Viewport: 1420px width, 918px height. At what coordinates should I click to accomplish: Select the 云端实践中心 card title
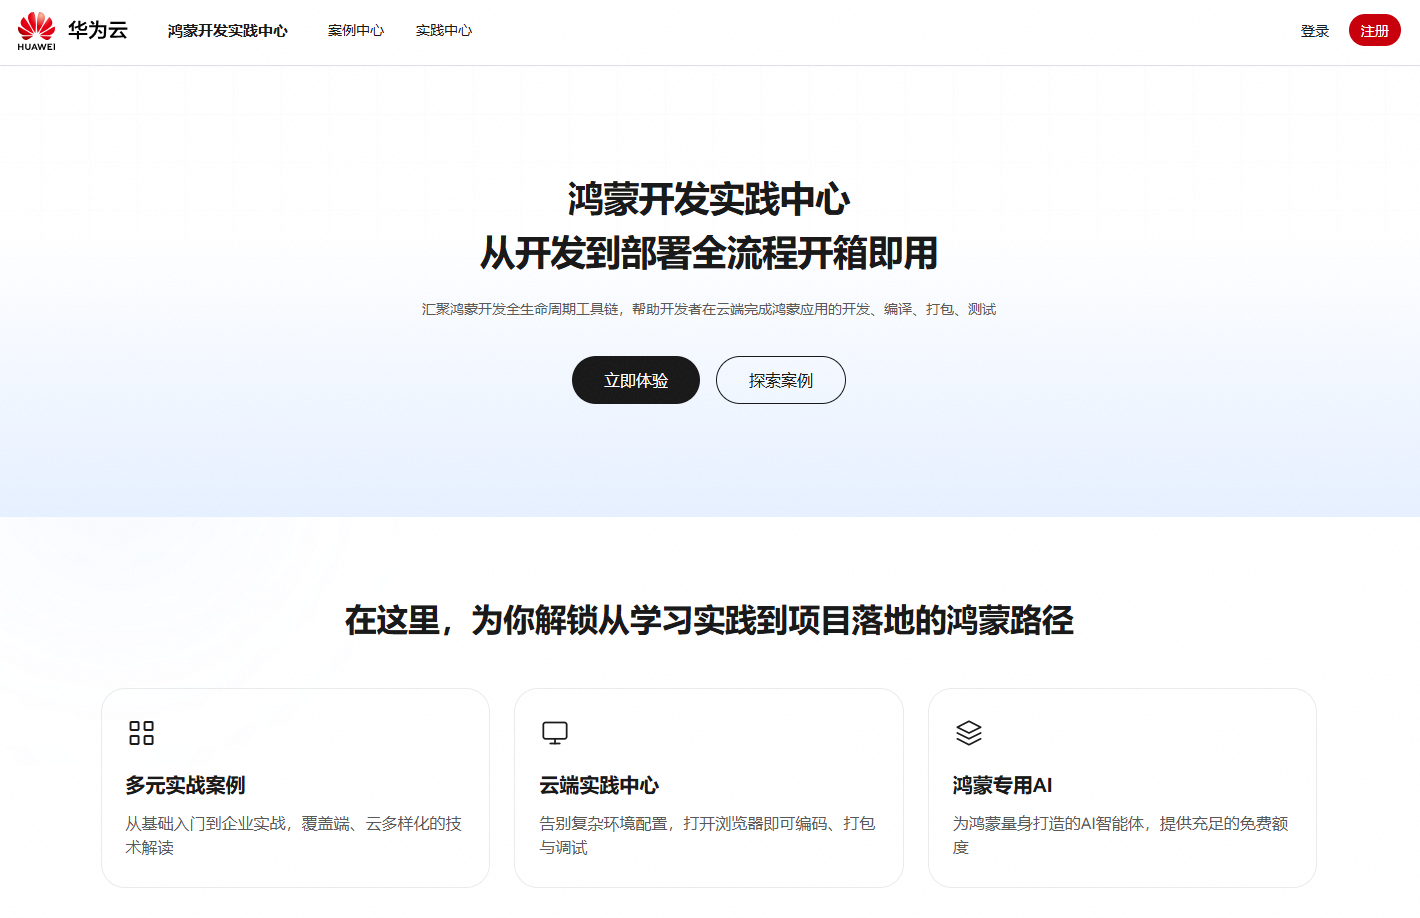click(599, 785)
